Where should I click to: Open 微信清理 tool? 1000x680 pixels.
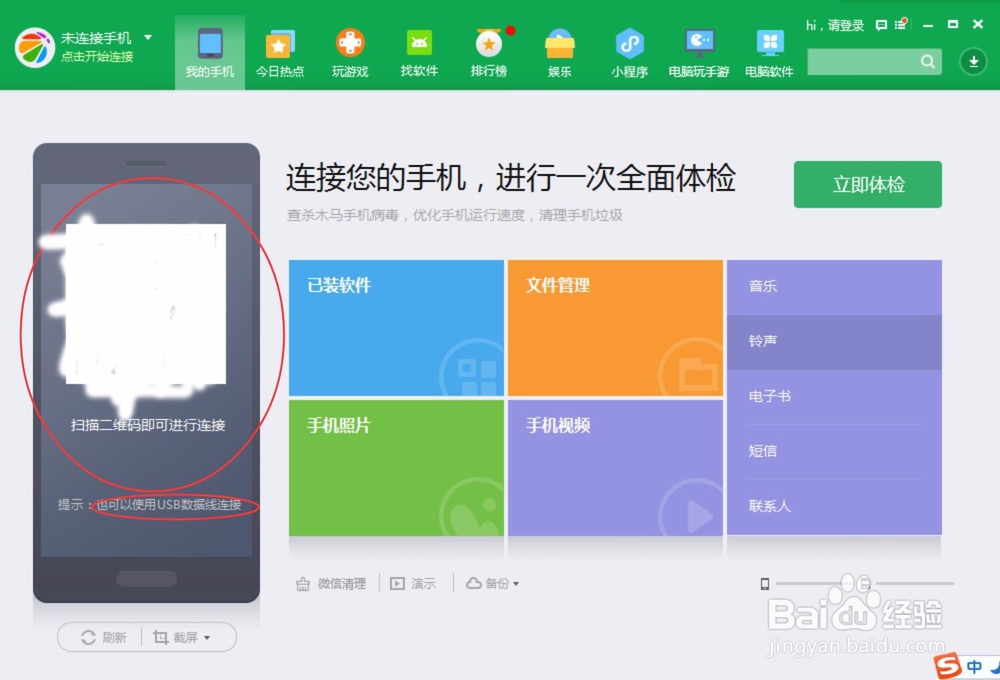(x=331, y=584)
